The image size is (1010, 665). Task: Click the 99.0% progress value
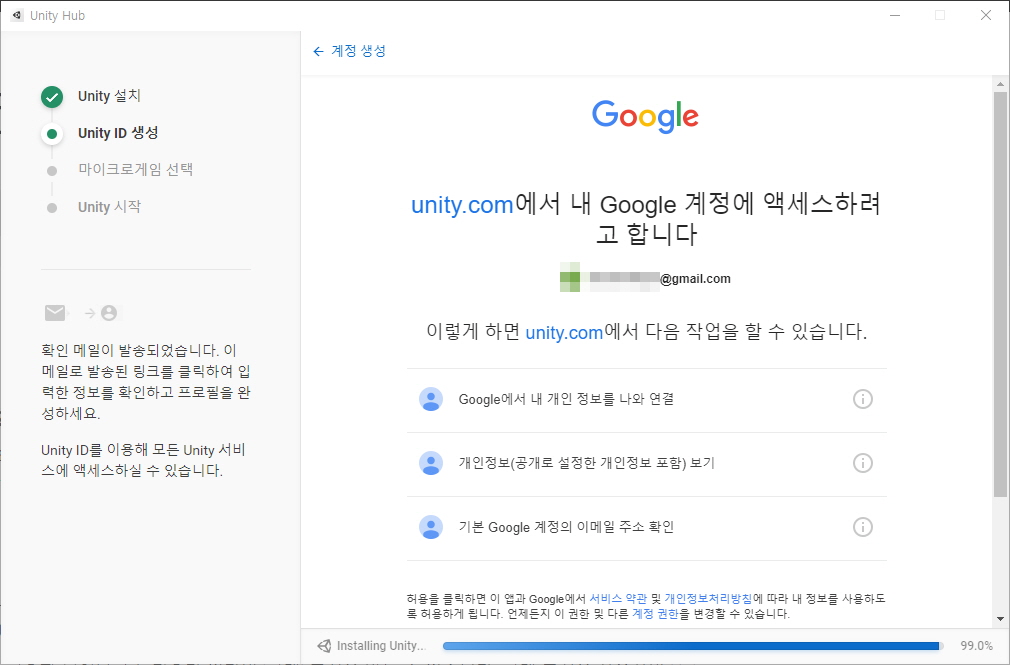coord(977,646)
